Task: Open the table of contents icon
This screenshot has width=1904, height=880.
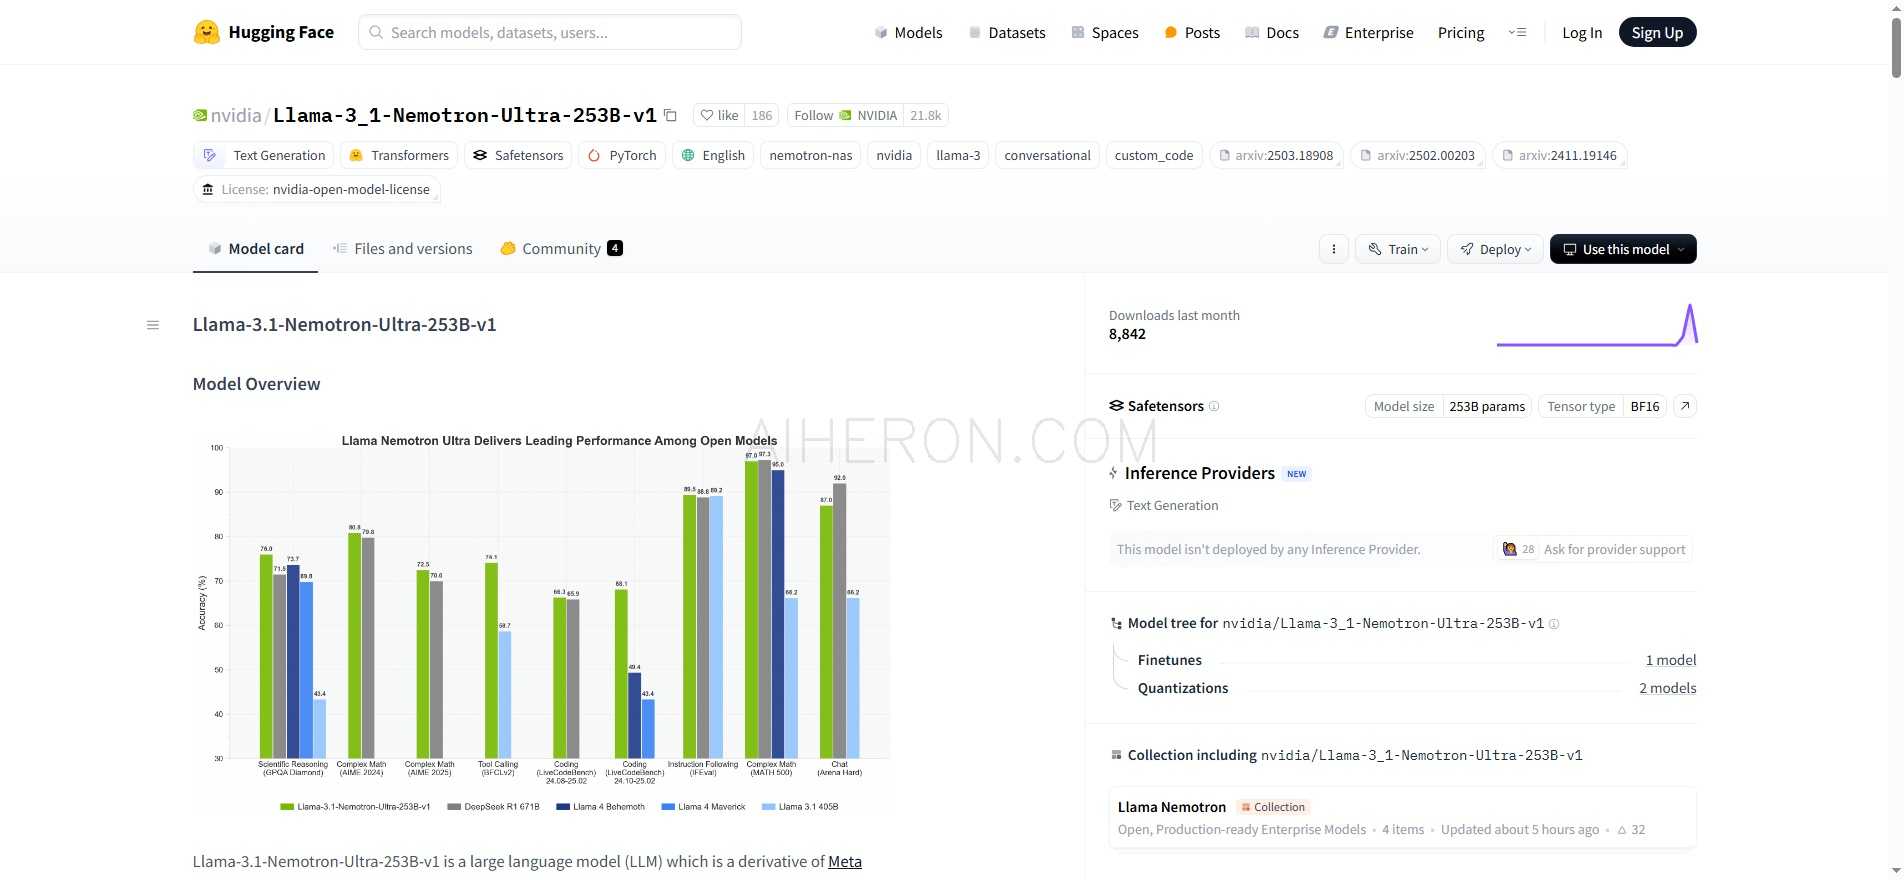Action: 153,325
